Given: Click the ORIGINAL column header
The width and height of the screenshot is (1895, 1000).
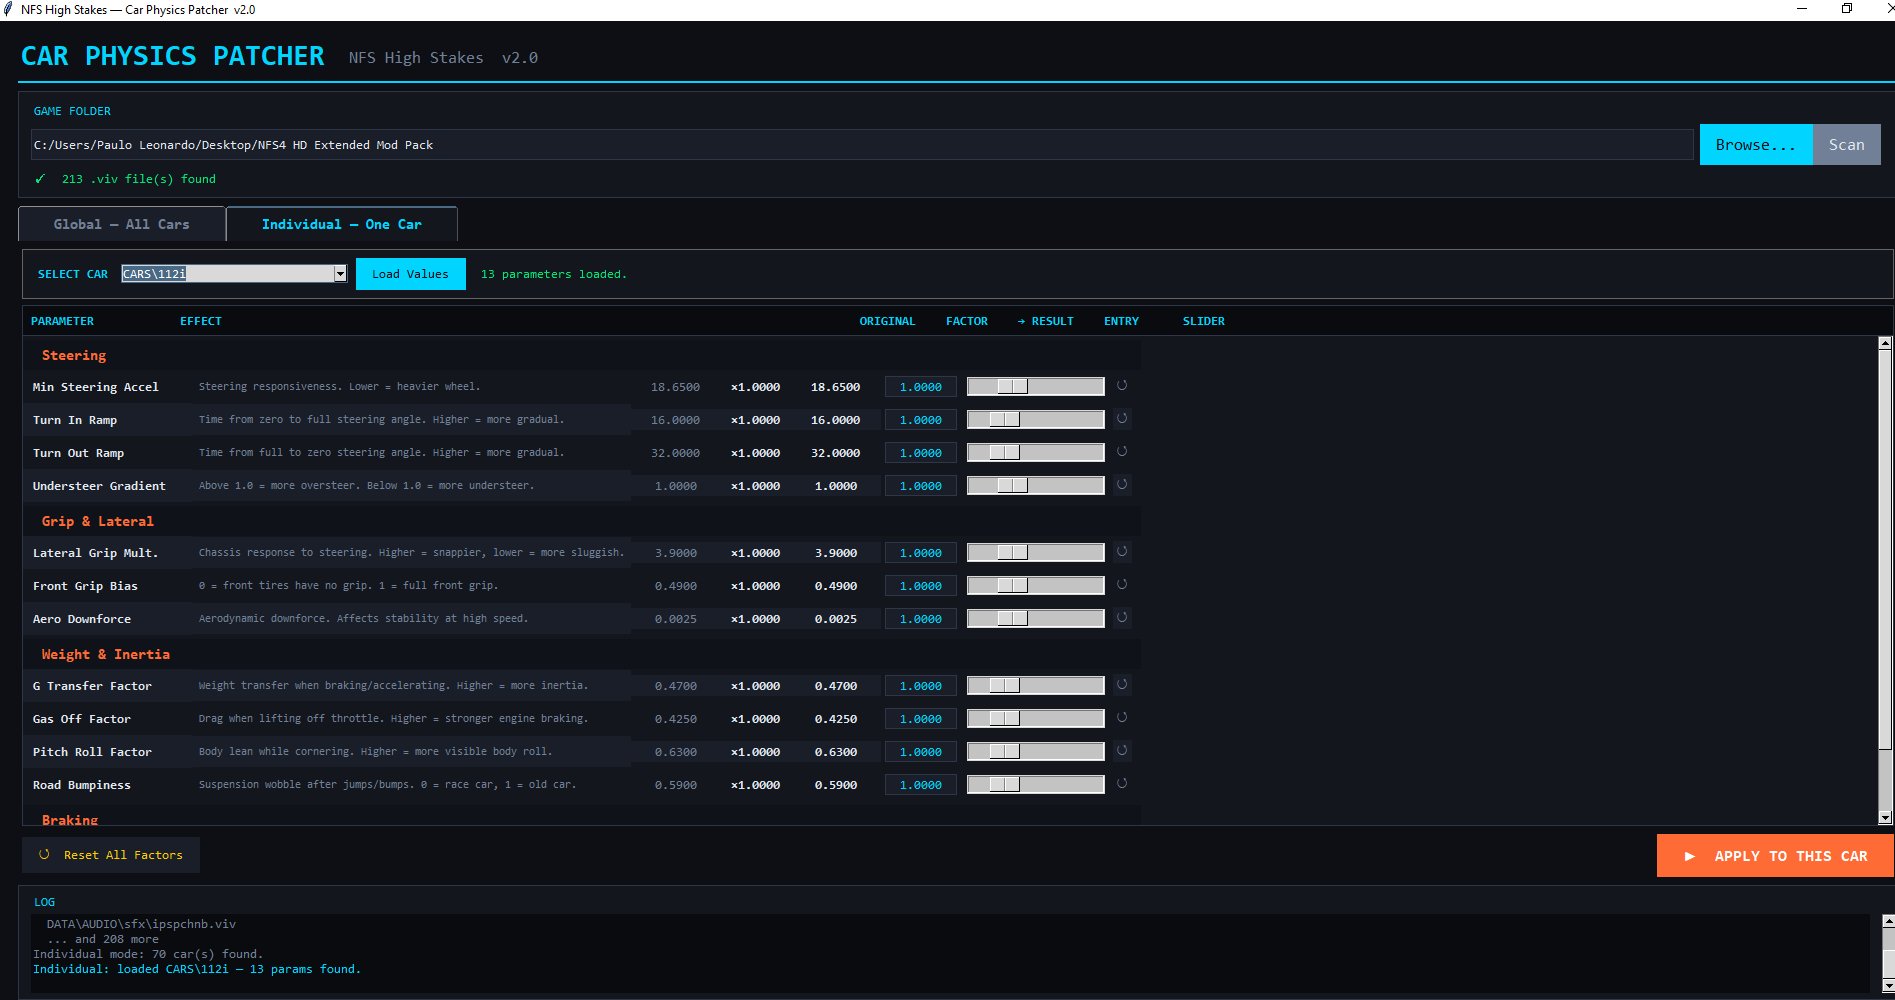Looking at the screenshot, I should pos(887,321).
